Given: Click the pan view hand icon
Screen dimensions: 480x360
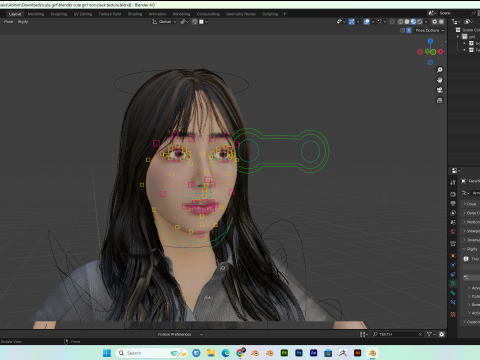Looking at the screenshot, I should pyautogui.click(x=440, y=80).
